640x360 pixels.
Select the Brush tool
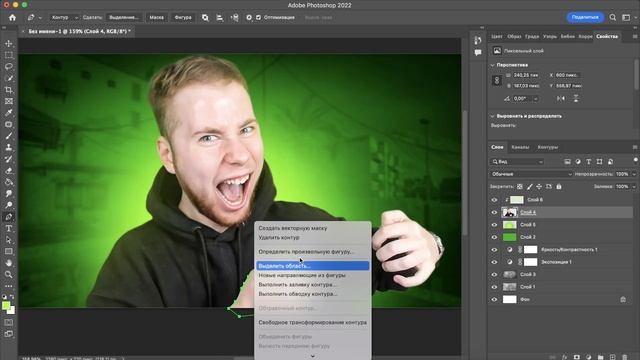pos(9,136)
